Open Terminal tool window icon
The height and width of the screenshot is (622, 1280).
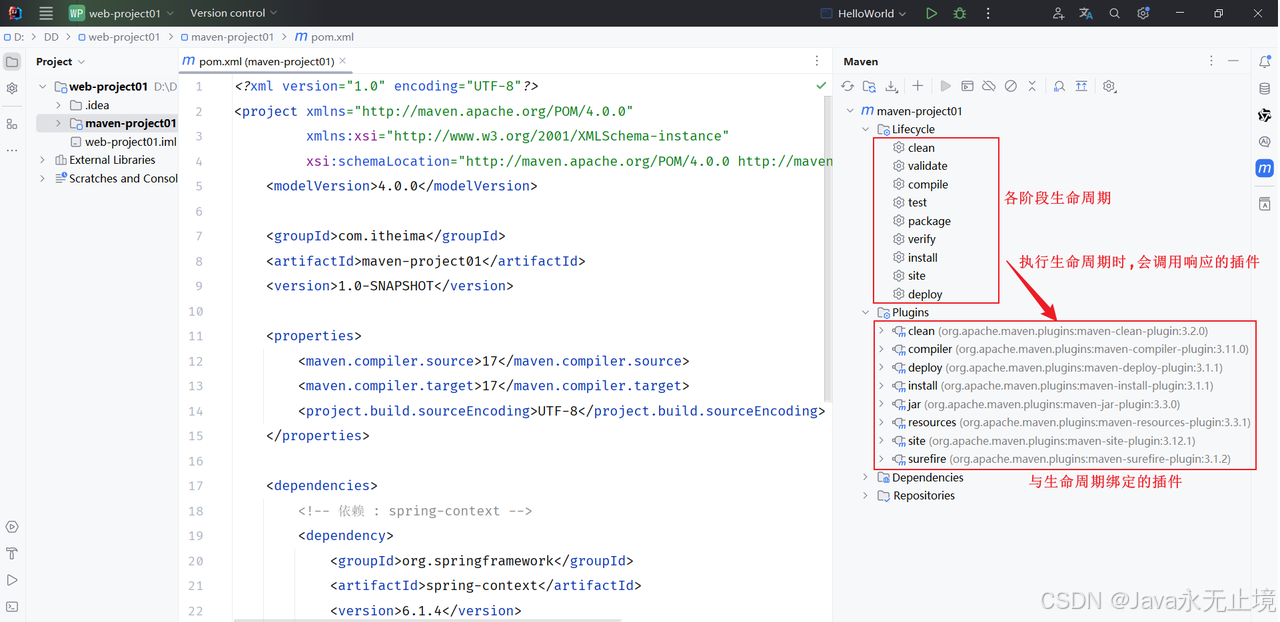12,606
